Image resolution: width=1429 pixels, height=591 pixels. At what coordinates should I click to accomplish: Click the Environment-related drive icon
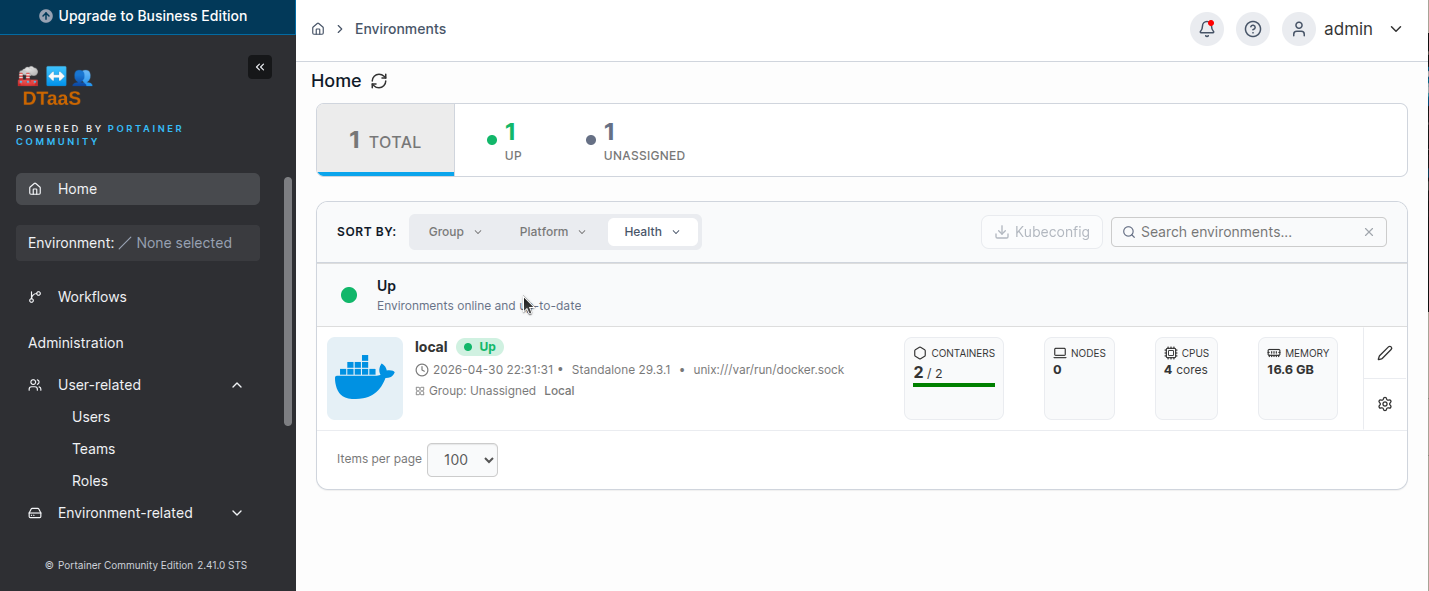(35, 513)
